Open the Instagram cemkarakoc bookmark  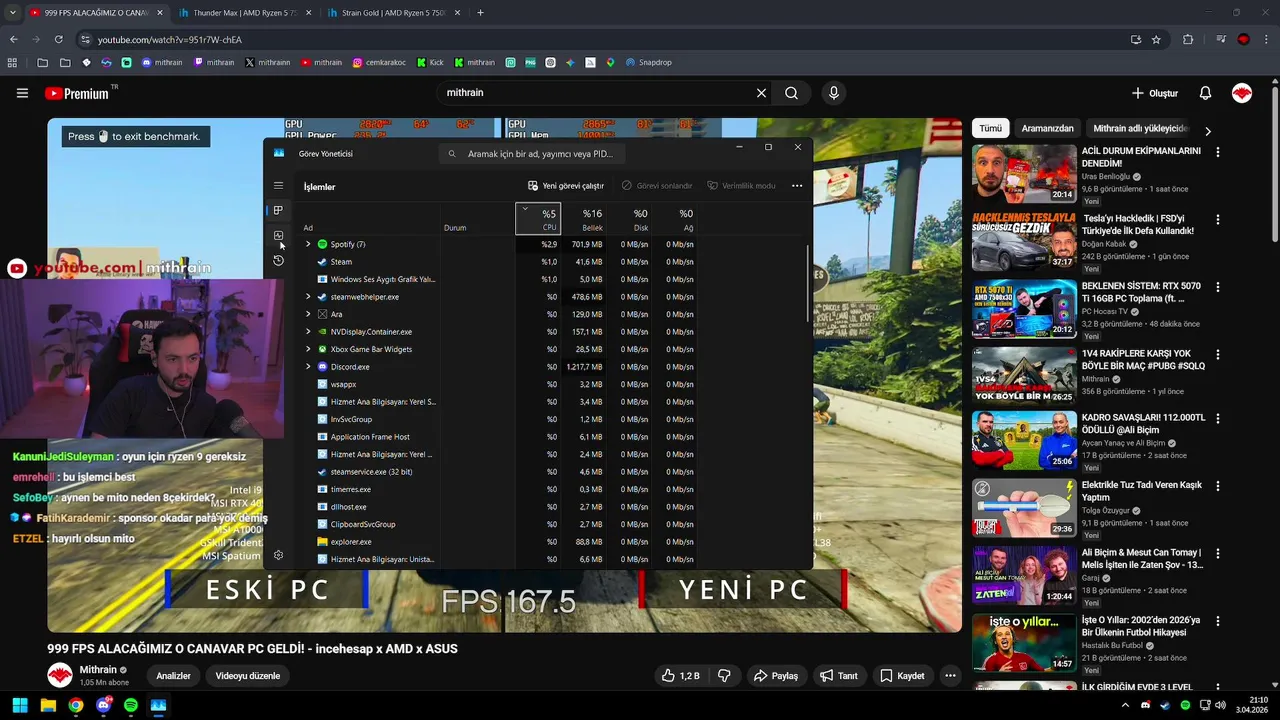pyautogui.click(x=379, y=62)
